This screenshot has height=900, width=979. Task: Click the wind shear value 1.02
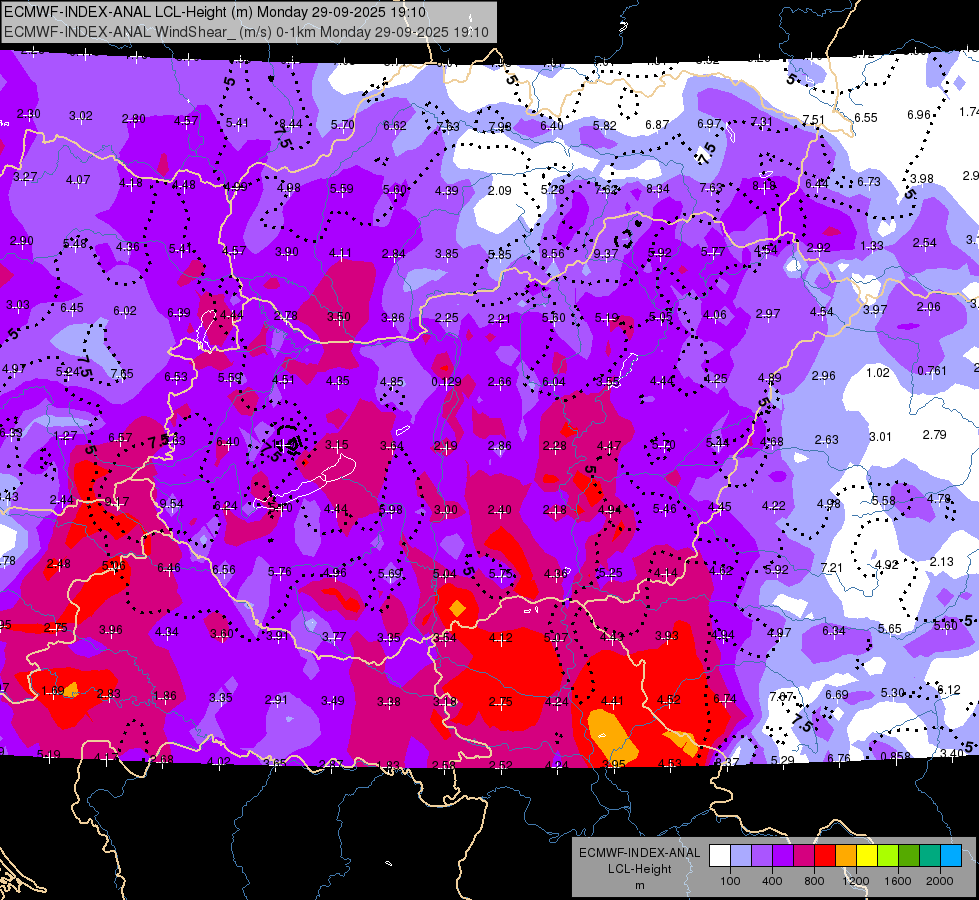click(x=877, y=373)
